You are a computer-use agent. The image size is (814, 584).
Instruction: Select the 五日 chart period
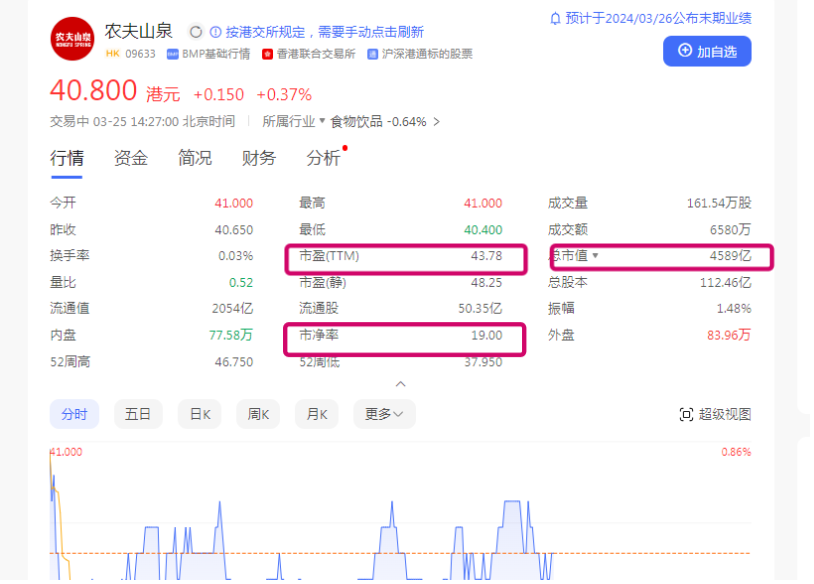click(x=138, y=414)
